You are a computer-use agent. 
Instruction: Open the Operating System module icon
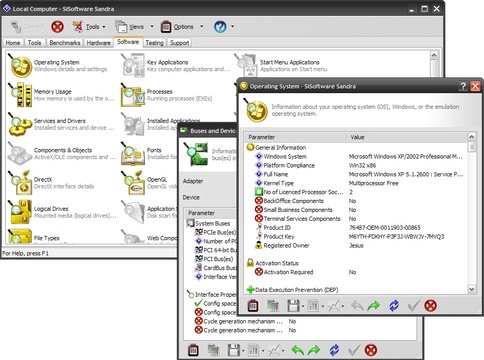coord(21,66)
